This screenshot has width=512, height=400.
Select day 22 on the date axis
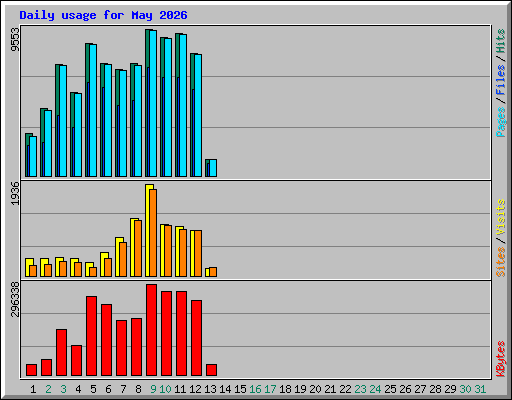point(345,389)
